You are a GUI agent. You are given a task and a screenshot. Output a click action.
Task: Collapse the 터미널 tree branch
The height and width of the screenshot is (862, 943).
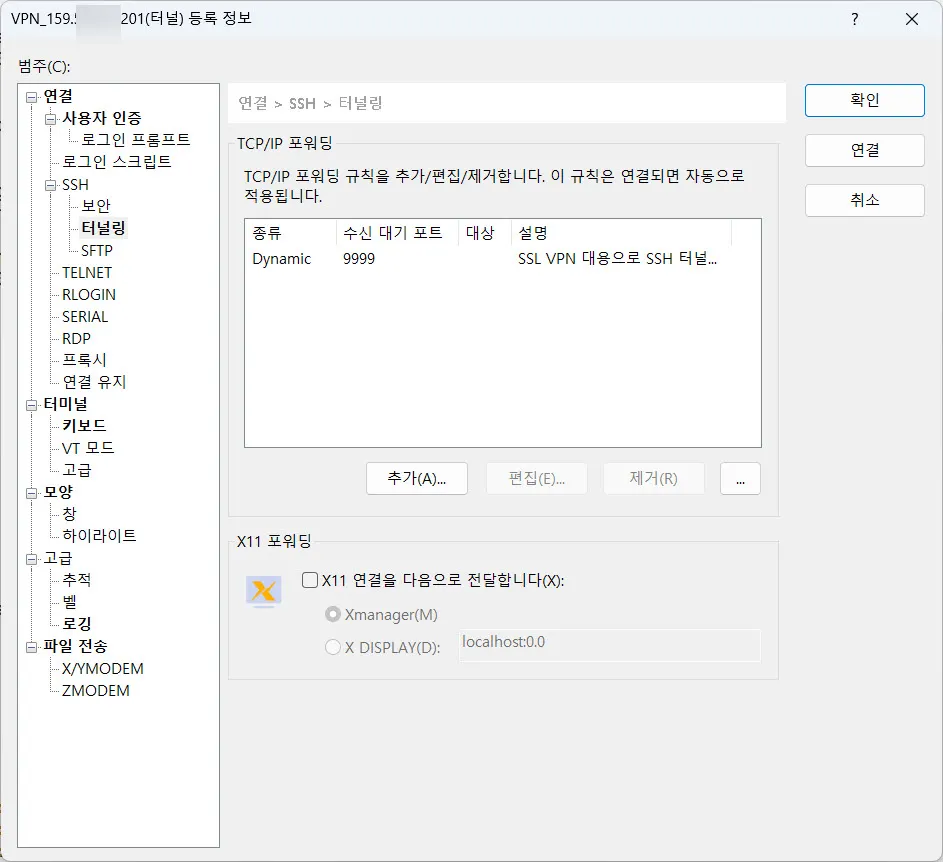tap(29, 404)
